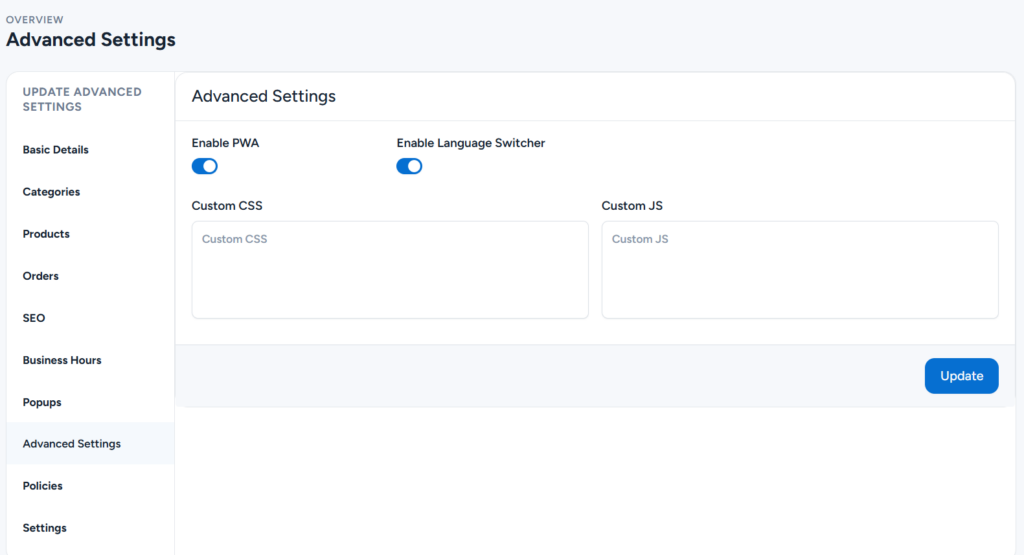Turn off the Enable Language Switcher toggle
The image size is (1024, 555).
(x=409, y=166)
